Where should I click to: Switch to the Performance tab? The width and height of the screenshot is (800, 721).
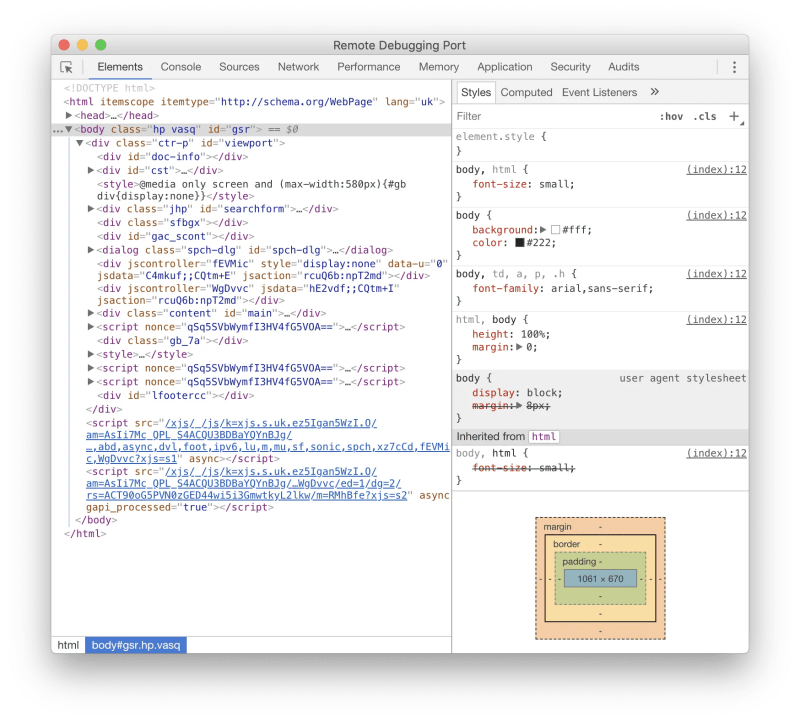click(368, 67)
